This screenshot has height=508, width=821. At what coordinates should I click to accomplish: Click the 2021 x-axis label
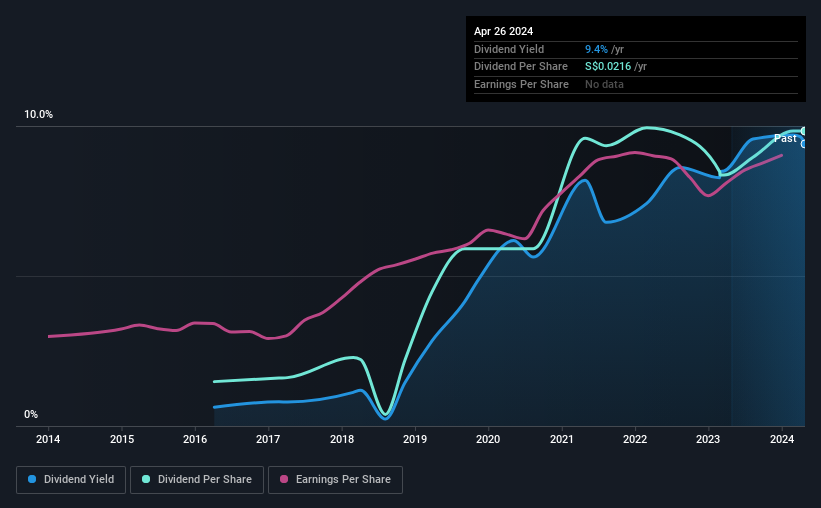click(562, 439)
